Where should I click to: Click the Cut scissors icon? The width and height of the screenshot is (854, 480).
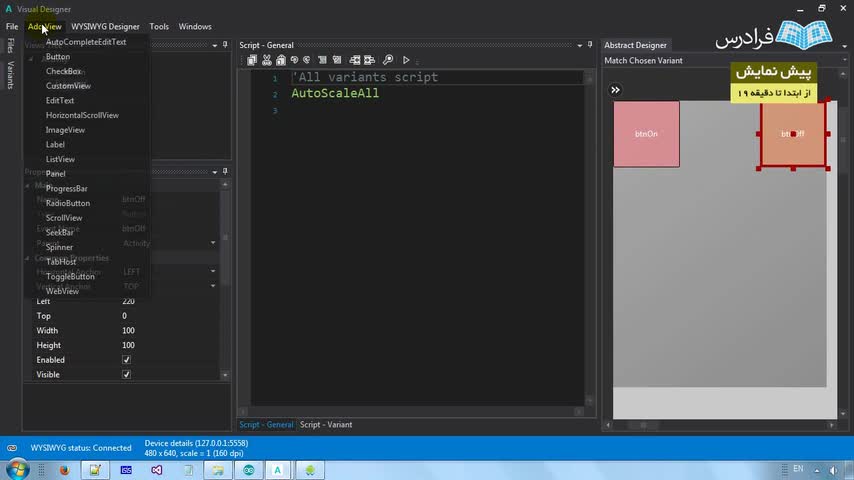coord(266,60)
